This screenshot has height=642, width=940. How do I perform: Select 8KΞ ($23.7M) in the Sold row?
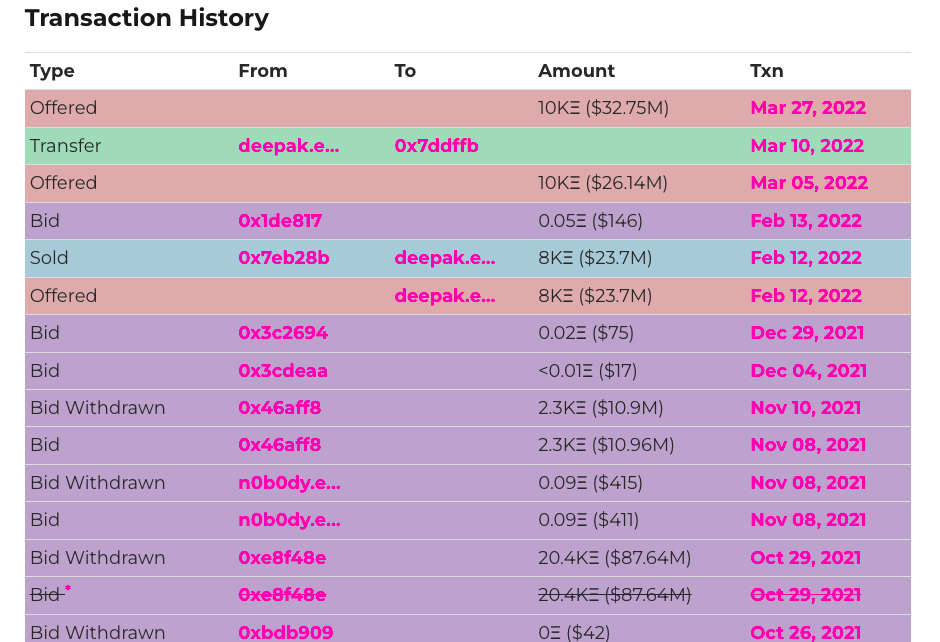pyautogui.click(x=595, y=258)
